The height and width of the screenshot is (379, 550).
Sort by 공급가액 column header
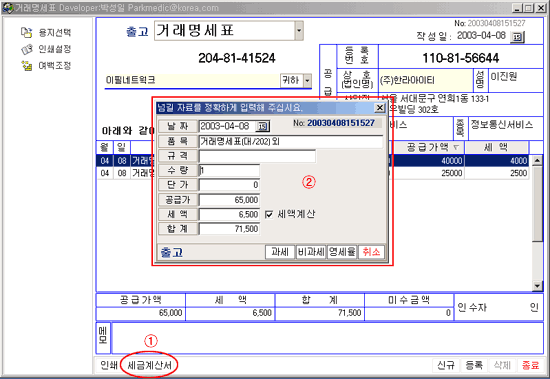click(429, 147)
